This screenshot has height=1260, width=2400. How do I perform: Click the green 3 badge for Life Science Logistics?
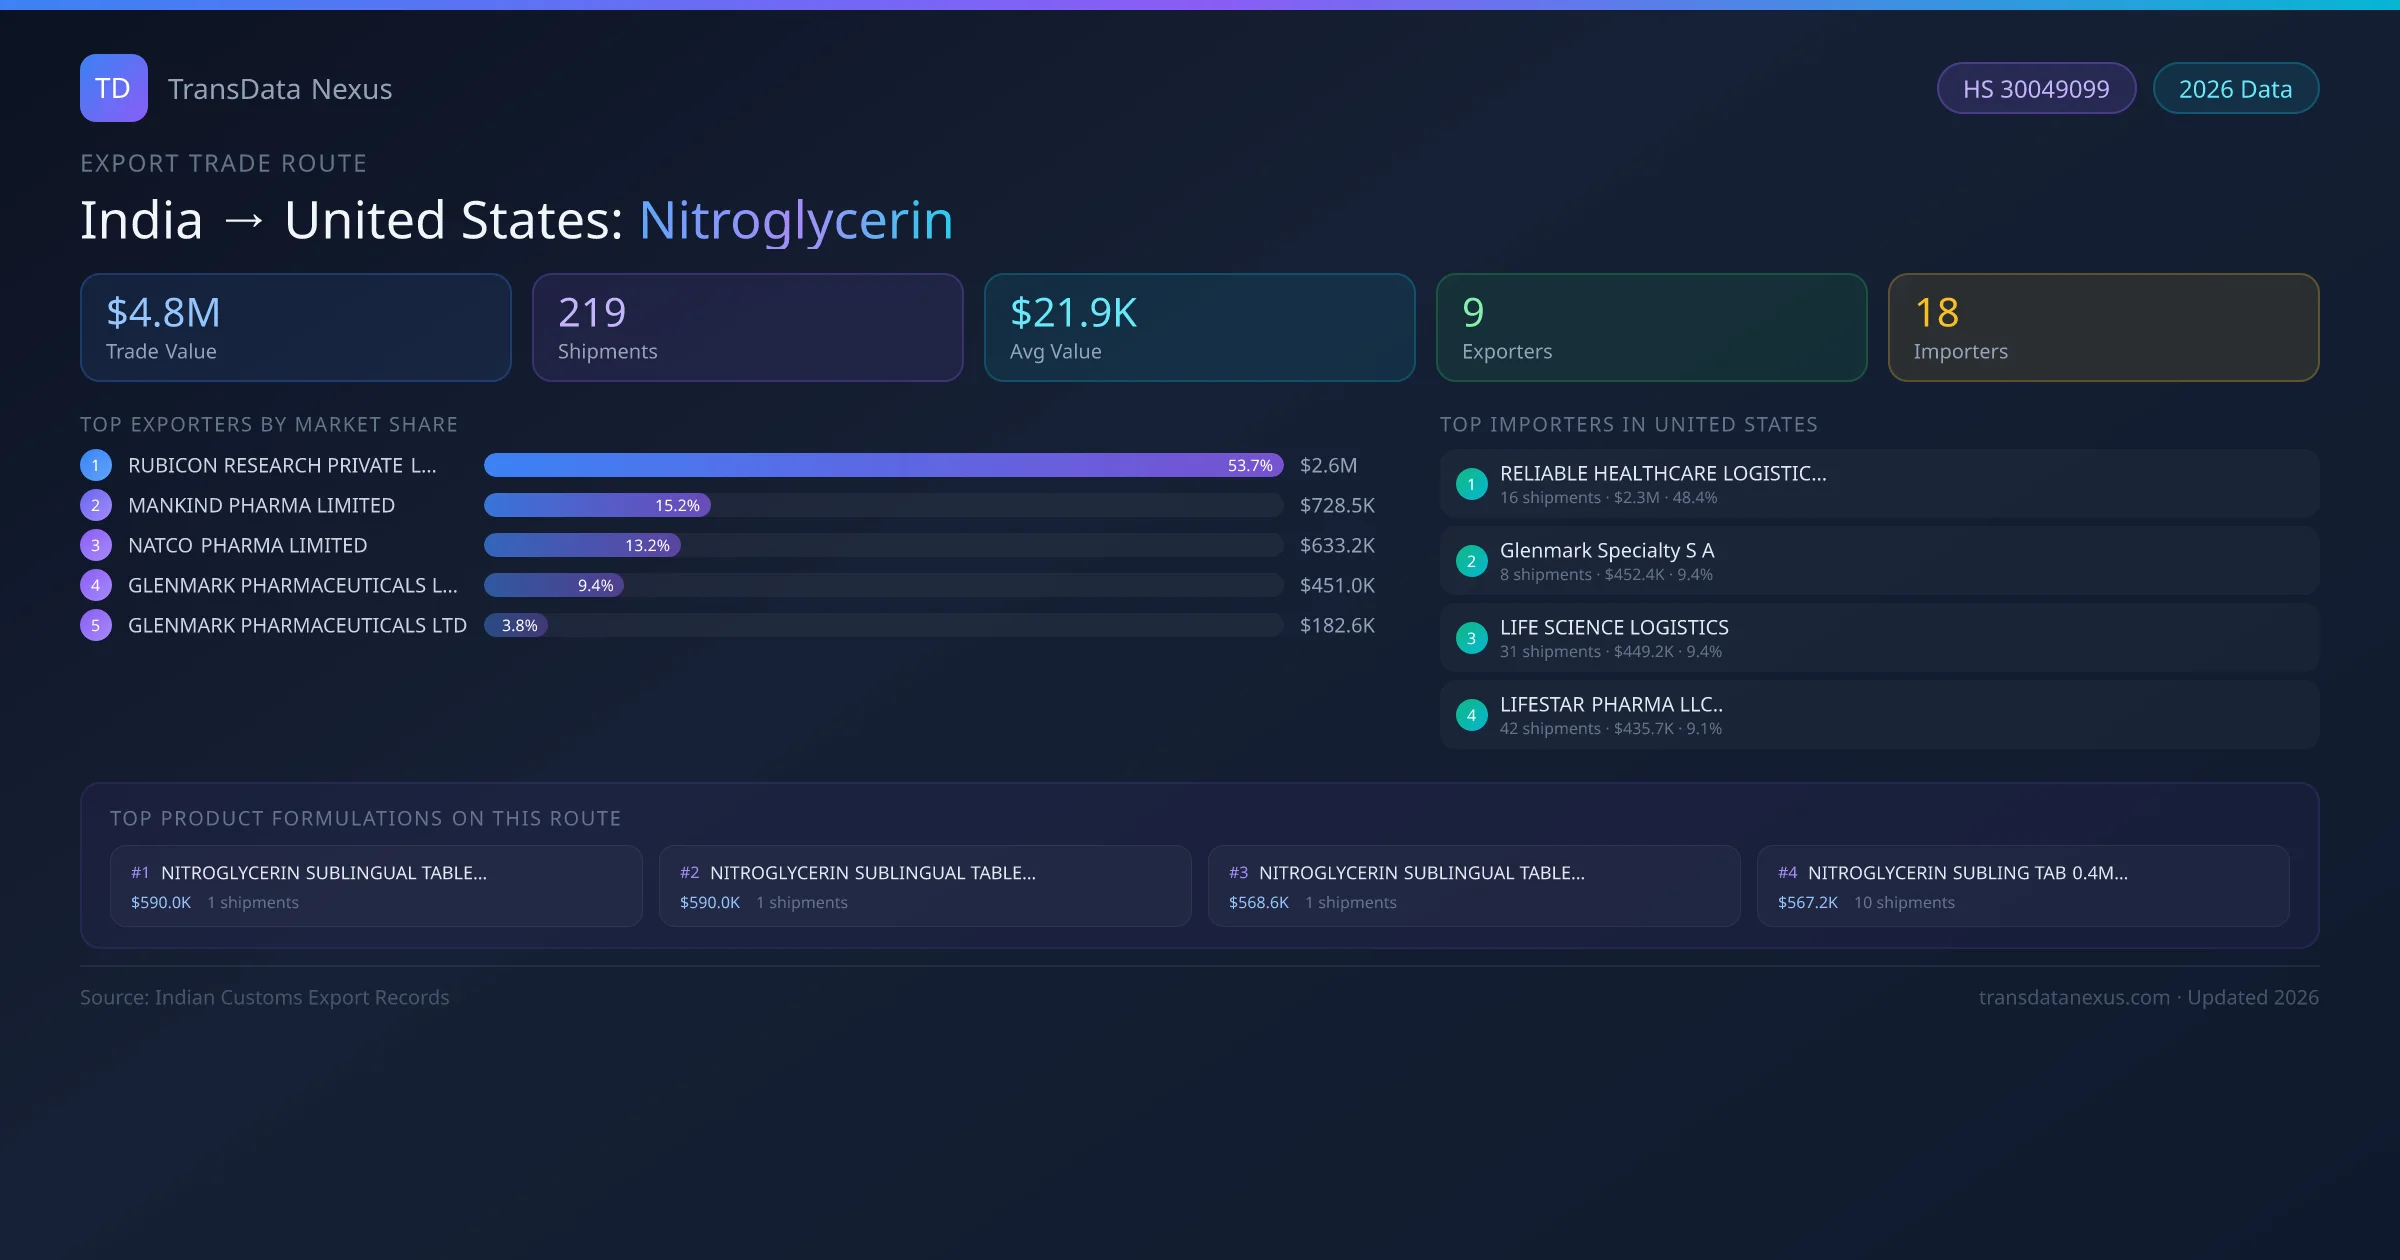1471,637
